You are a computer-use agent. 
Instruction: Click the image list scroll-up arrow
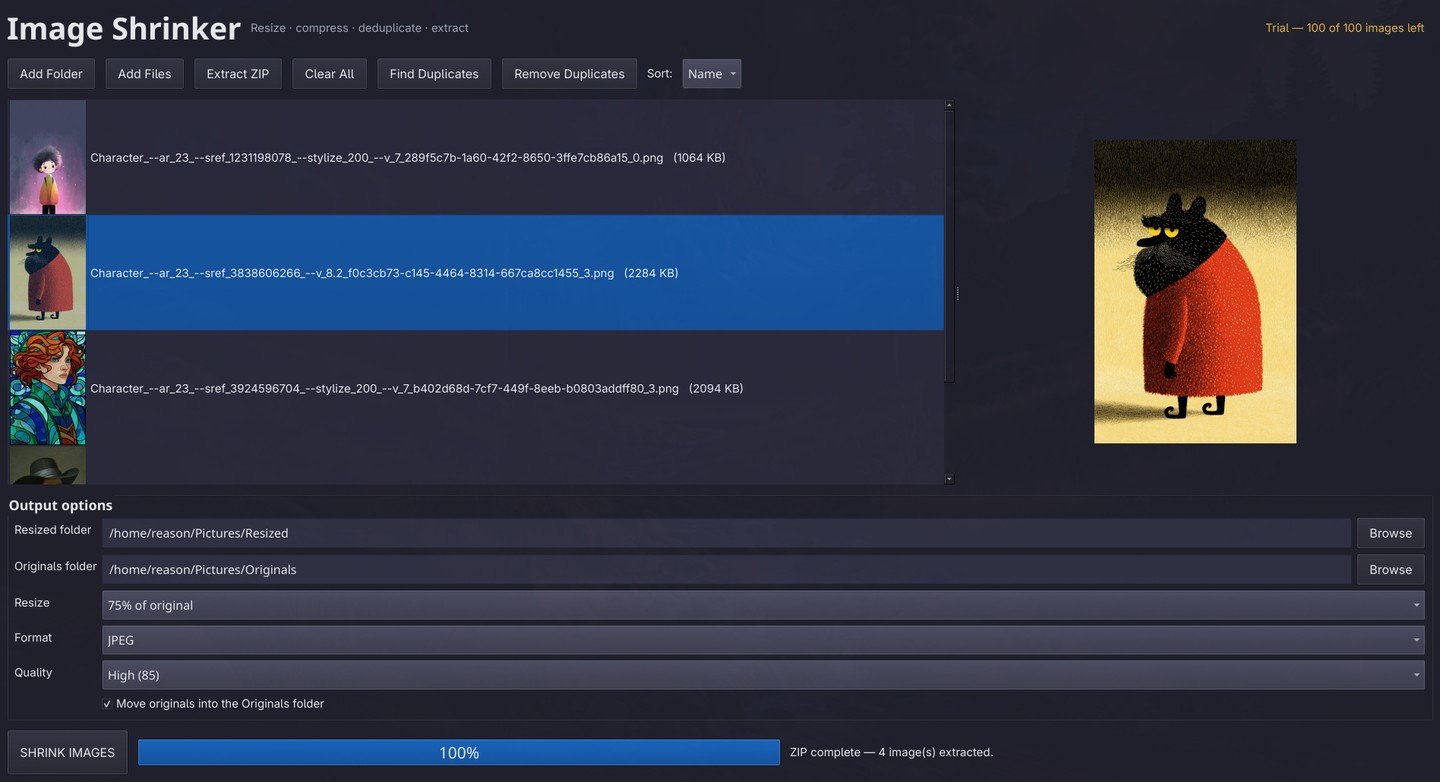coord(949,104)
